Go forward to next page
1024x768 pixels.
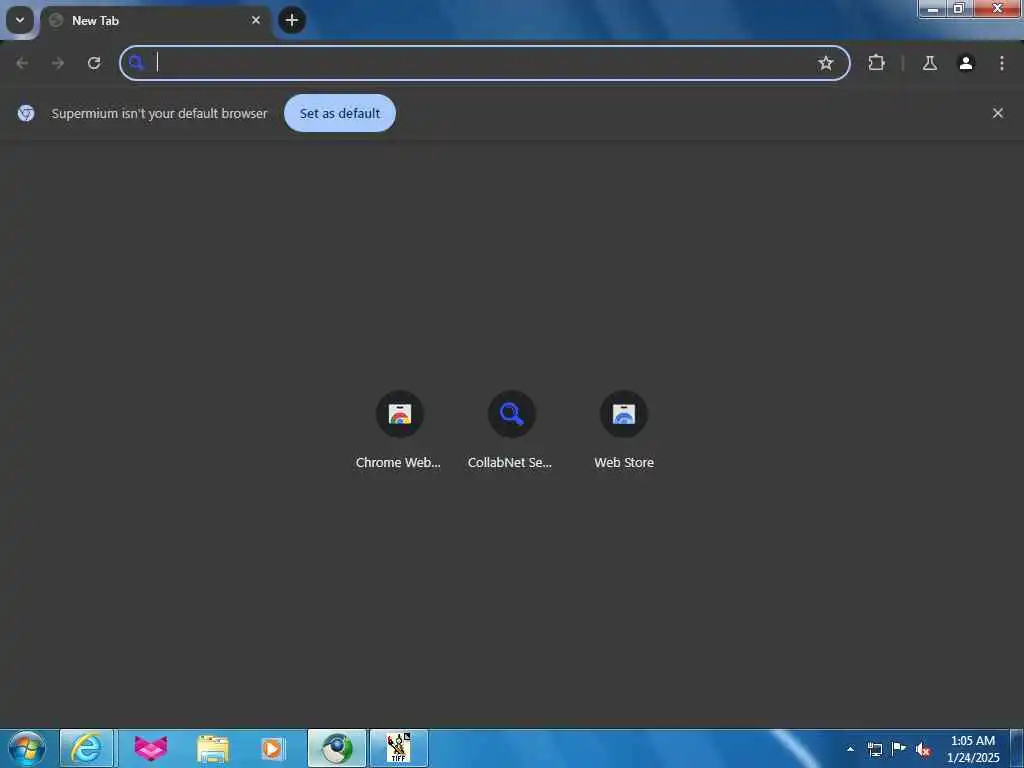(x=58, y=63)
